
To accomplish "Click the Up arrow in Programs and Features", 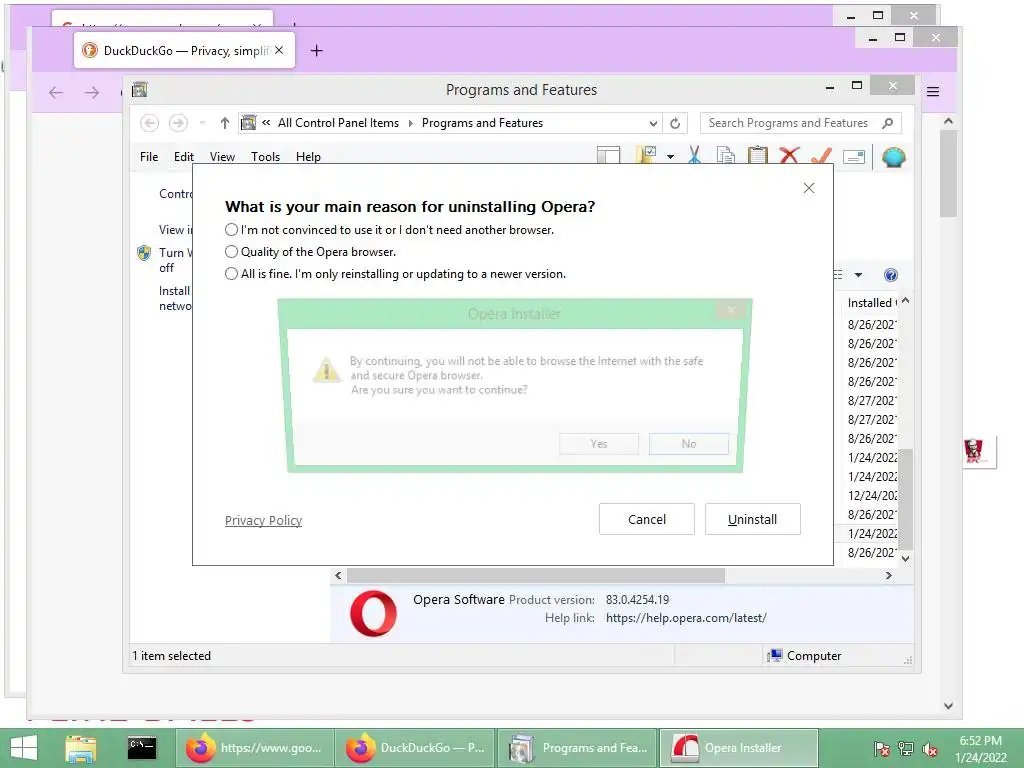I will tap(225, 123).
